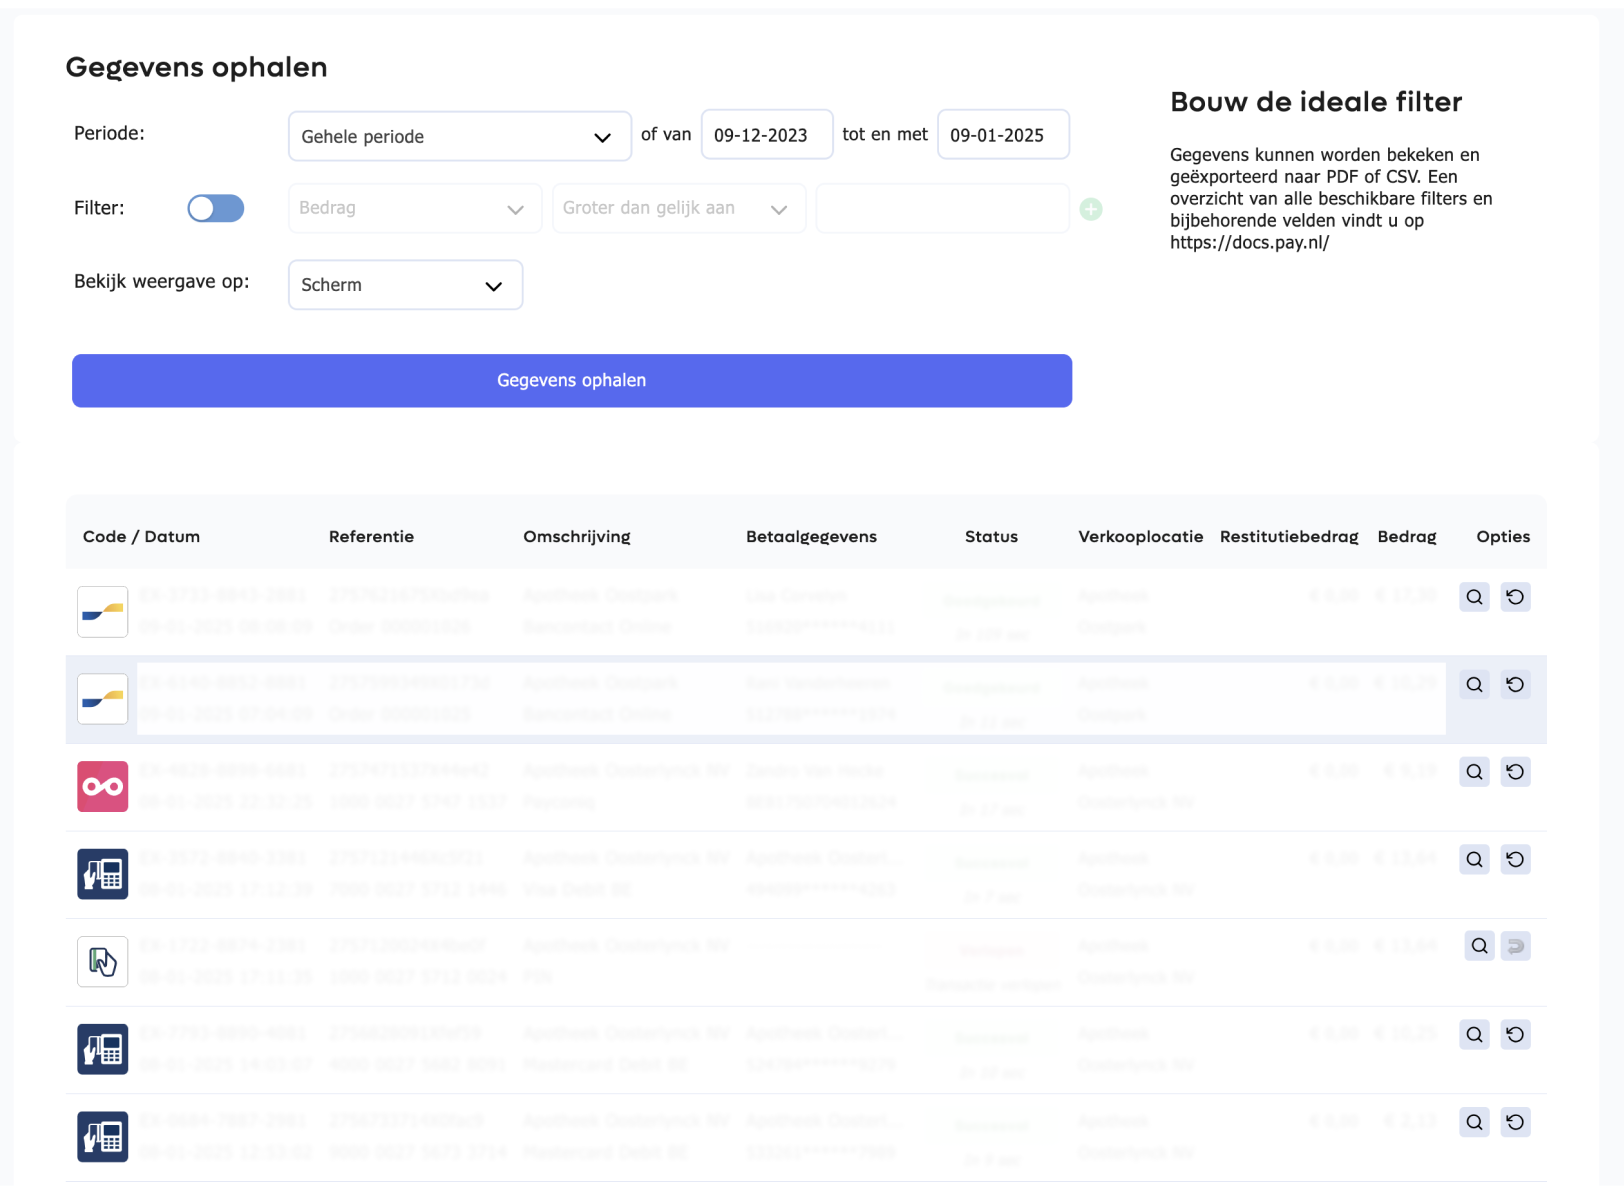The width and height of the screenshot is (1624, 1196).
Task: Click refund arrow in the second-to-last row
Action: point(1515,1034)
